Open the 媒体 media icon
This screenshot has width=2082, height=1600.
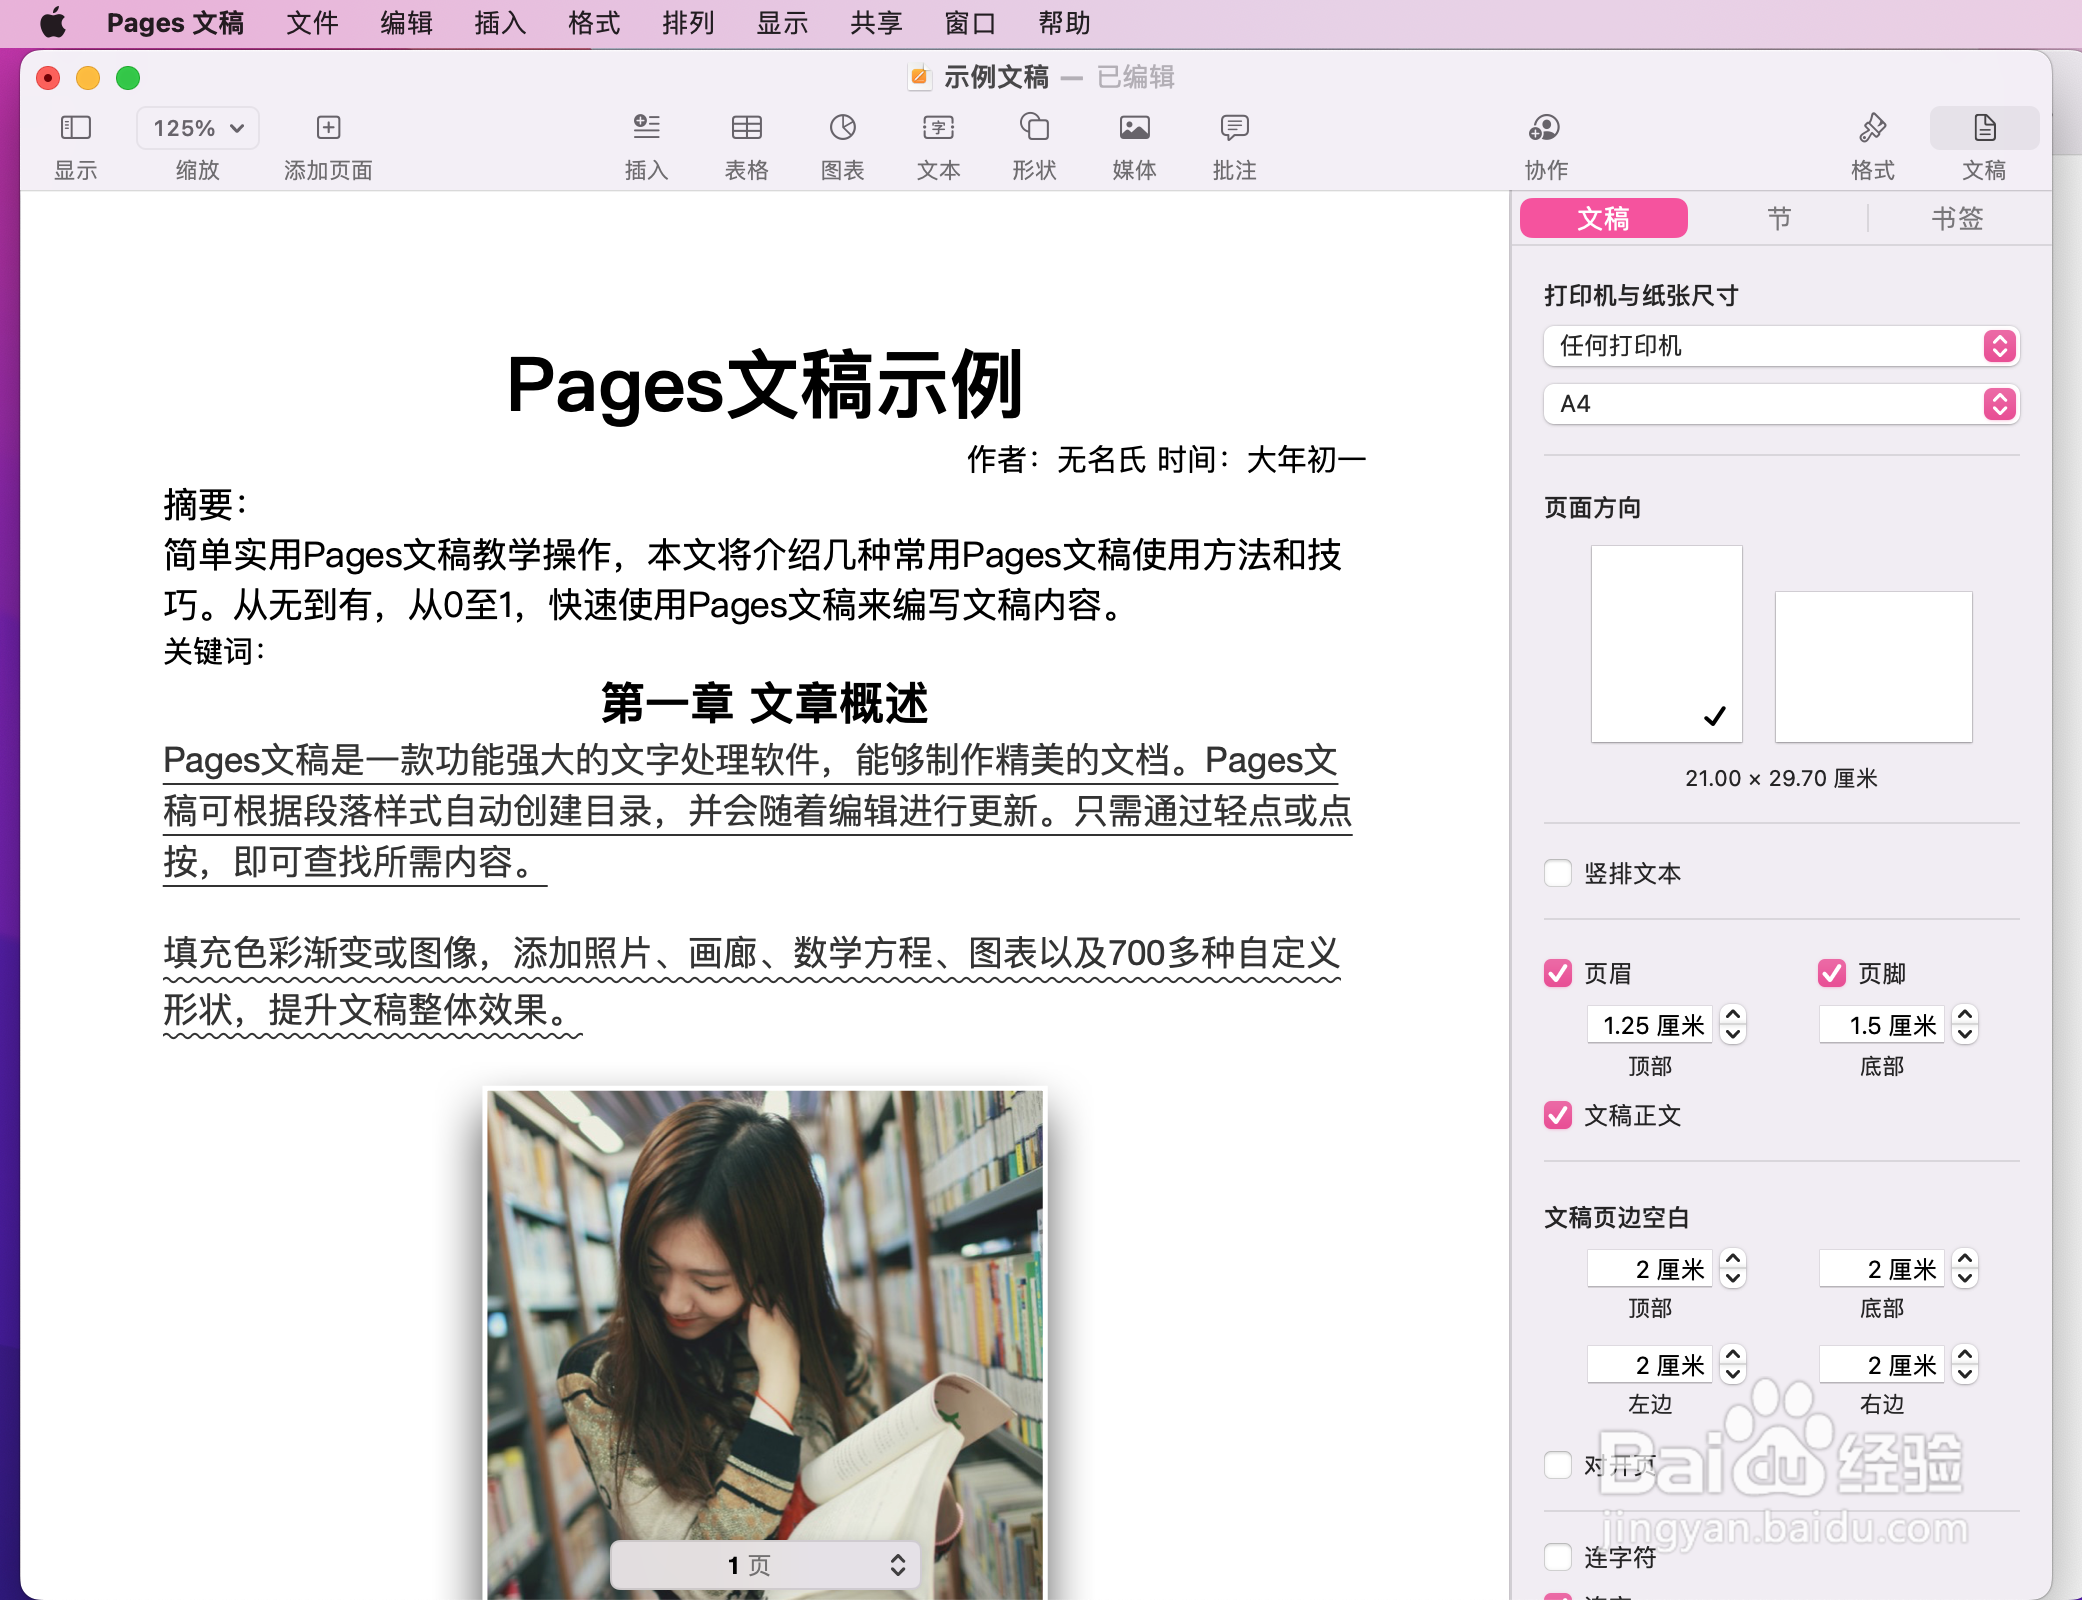[x=1134, y=127]
